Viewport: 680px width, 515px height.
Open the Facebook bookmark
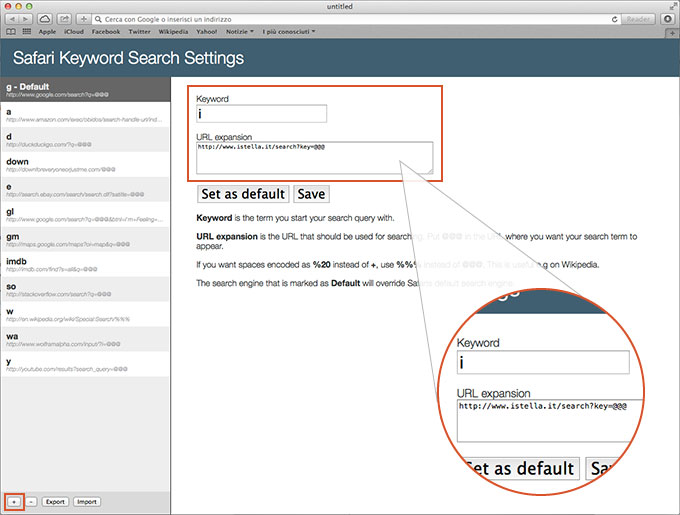click(106, 32)
